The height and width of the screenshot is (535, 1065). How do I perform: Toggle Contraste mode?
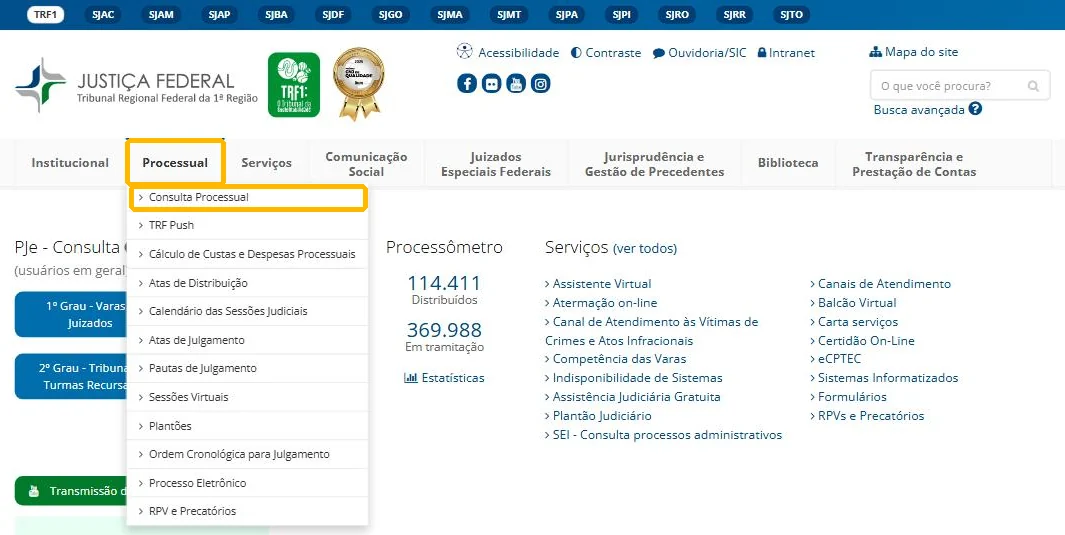click(x=606, y=52)
